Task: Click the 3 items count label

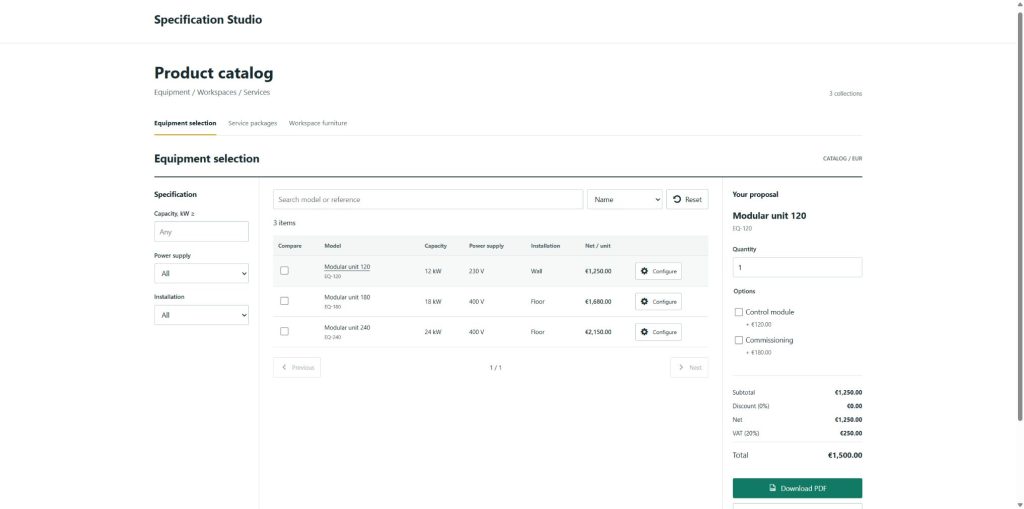Action: tap(284, 223)
